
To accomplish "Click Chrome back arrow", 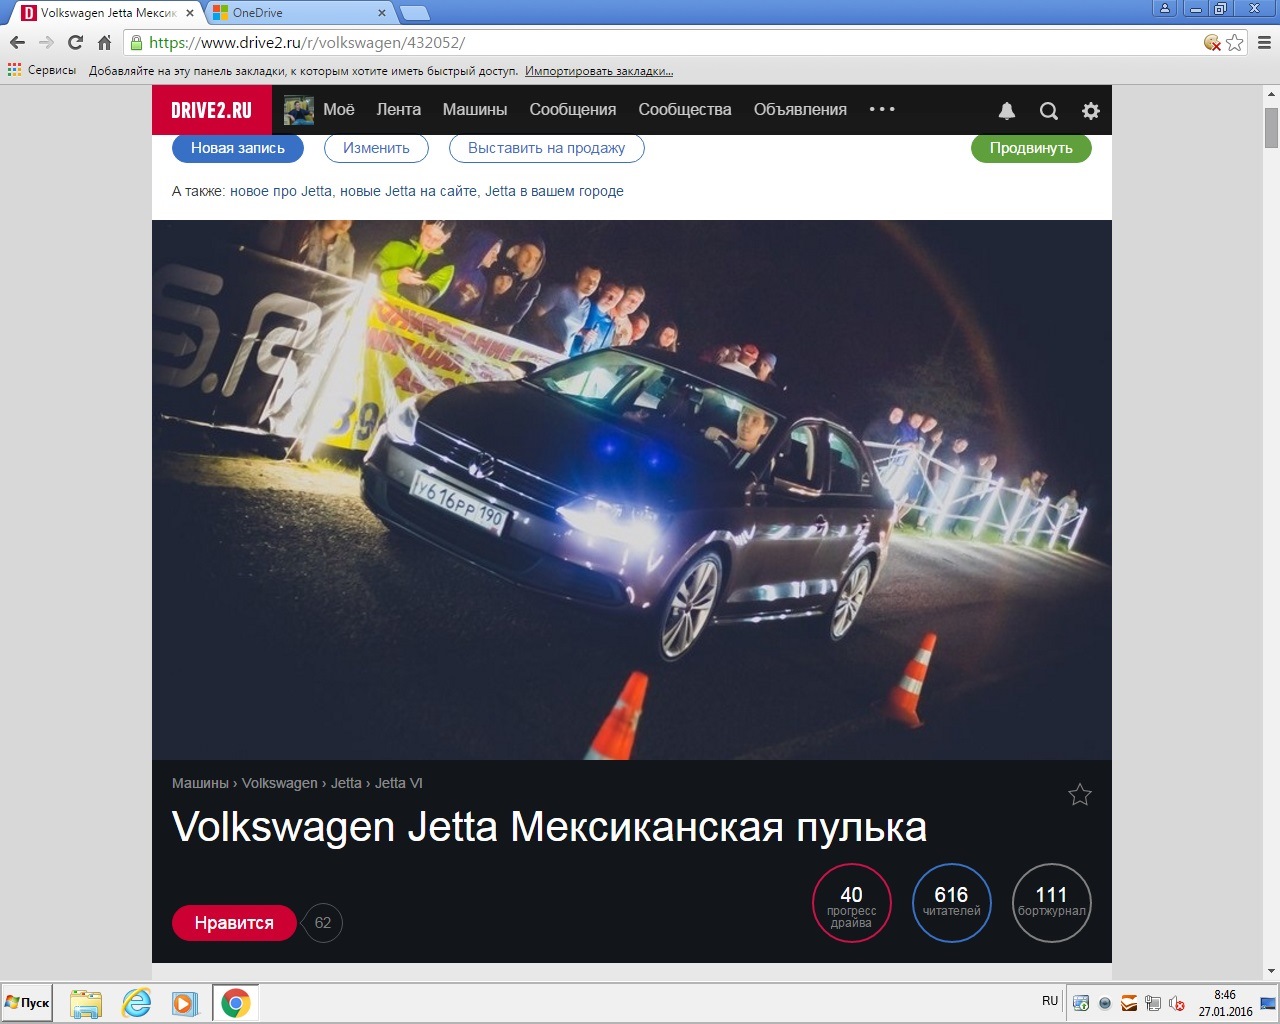I will pyautogui.click(x=17, y=42).
